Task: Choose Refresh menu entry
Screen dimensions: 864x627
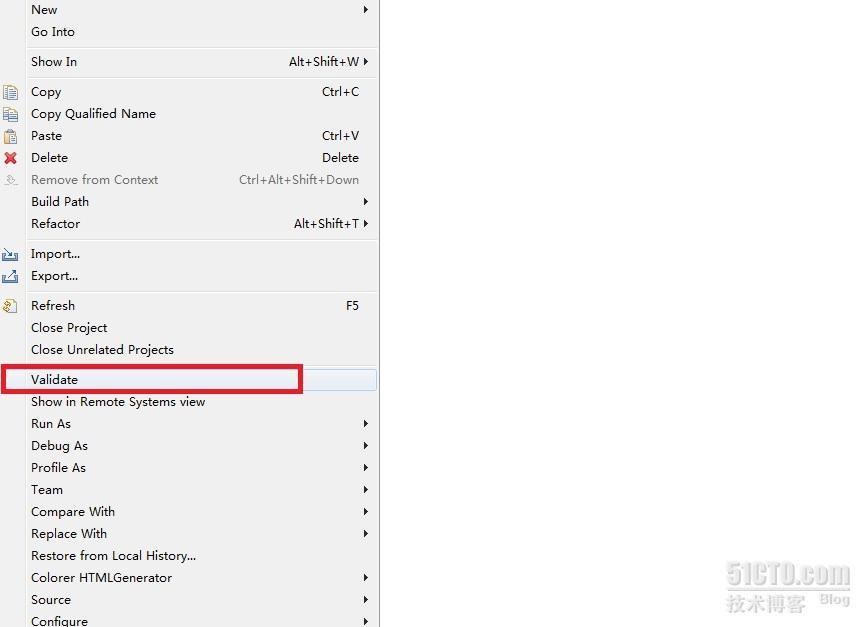Action: coord(189,306)
